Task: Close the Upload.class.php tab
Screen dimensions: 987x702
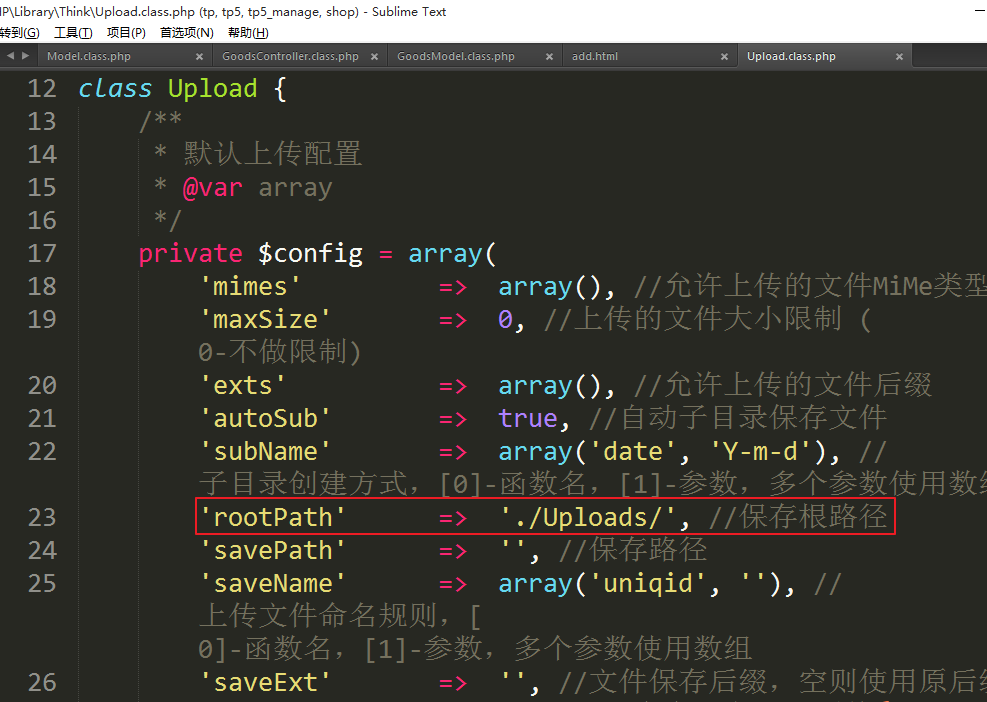Action: tap(899, 57)
